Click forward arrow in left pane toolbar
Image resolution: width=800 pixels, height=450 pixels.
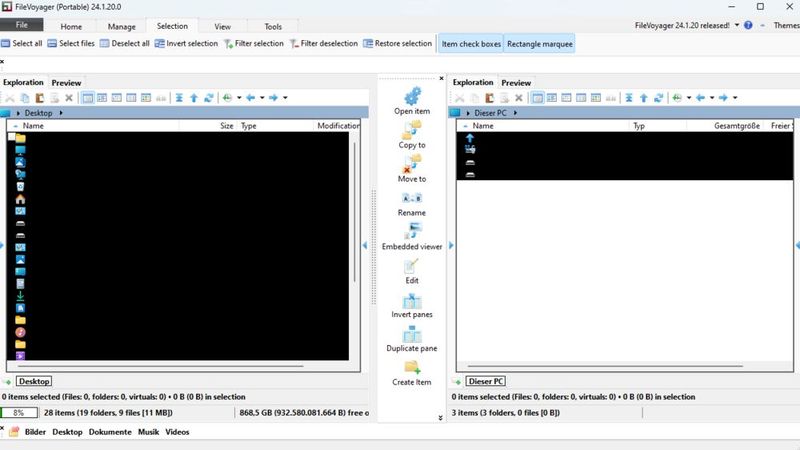(x=273, y=97)
